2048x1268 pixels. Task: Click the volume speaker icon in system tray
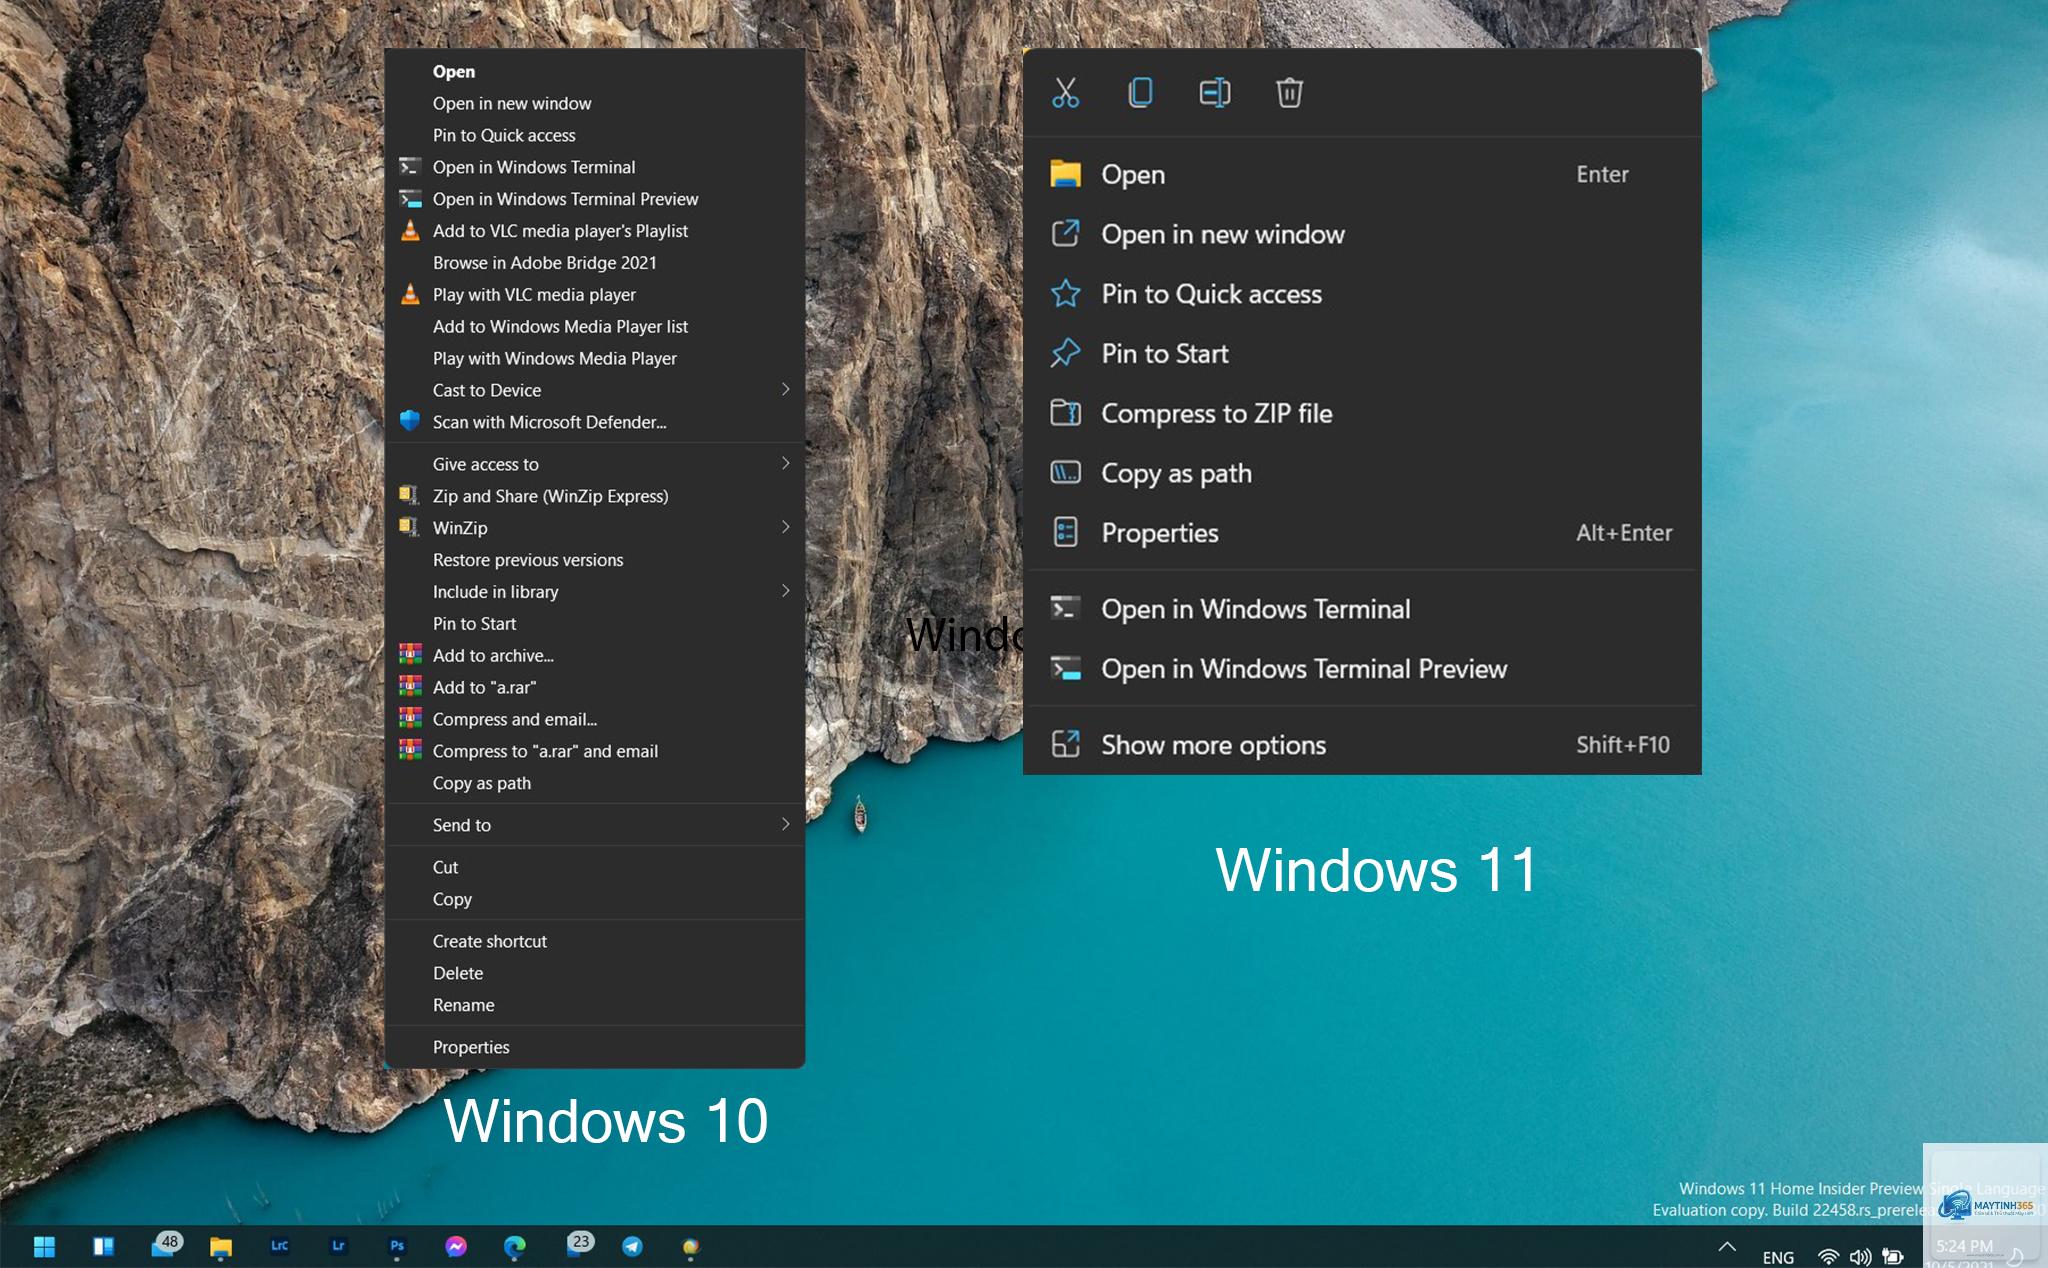pos(1860,1257)
